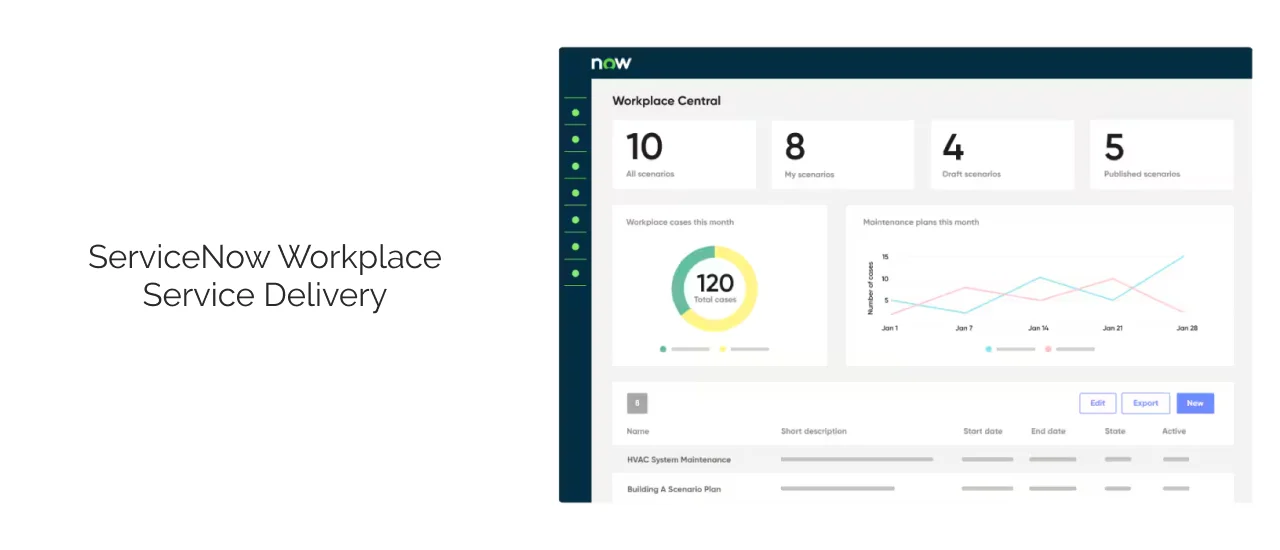Viewport: 1280px width, 550px height.
Task: Select the second sidebar dot from top
Action: click(575, 140)
